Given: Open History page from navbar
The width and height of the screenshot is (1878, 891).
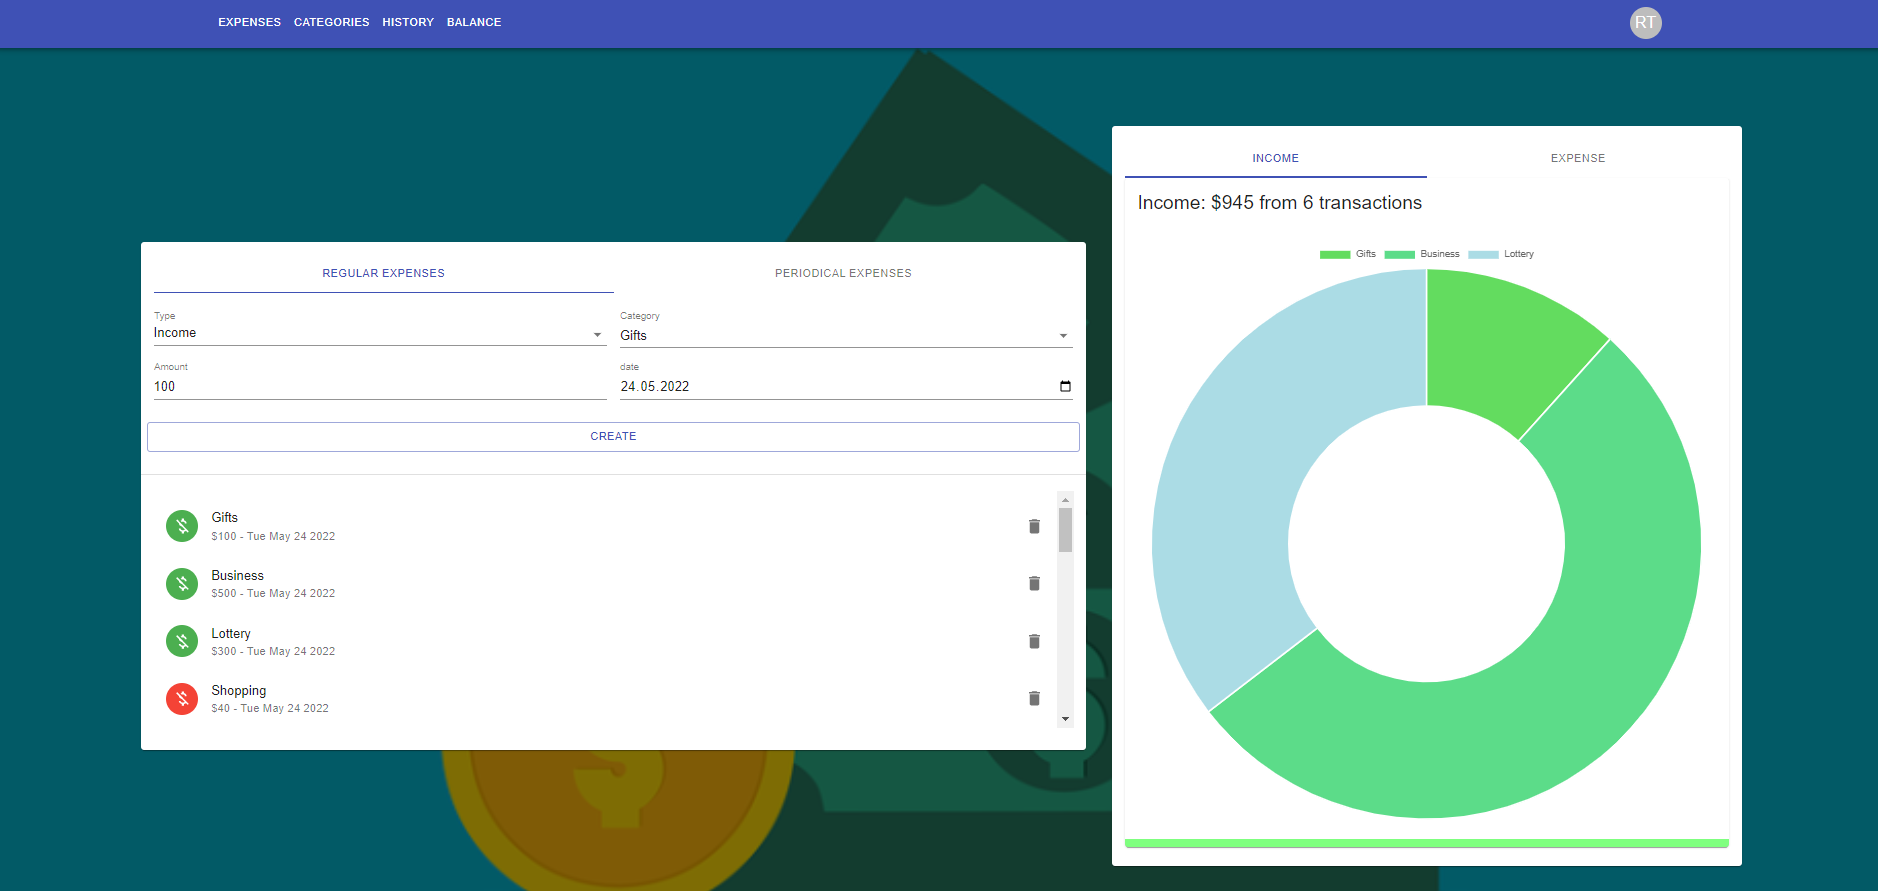Looking at the screenshot, I should (x=408, y=22).
